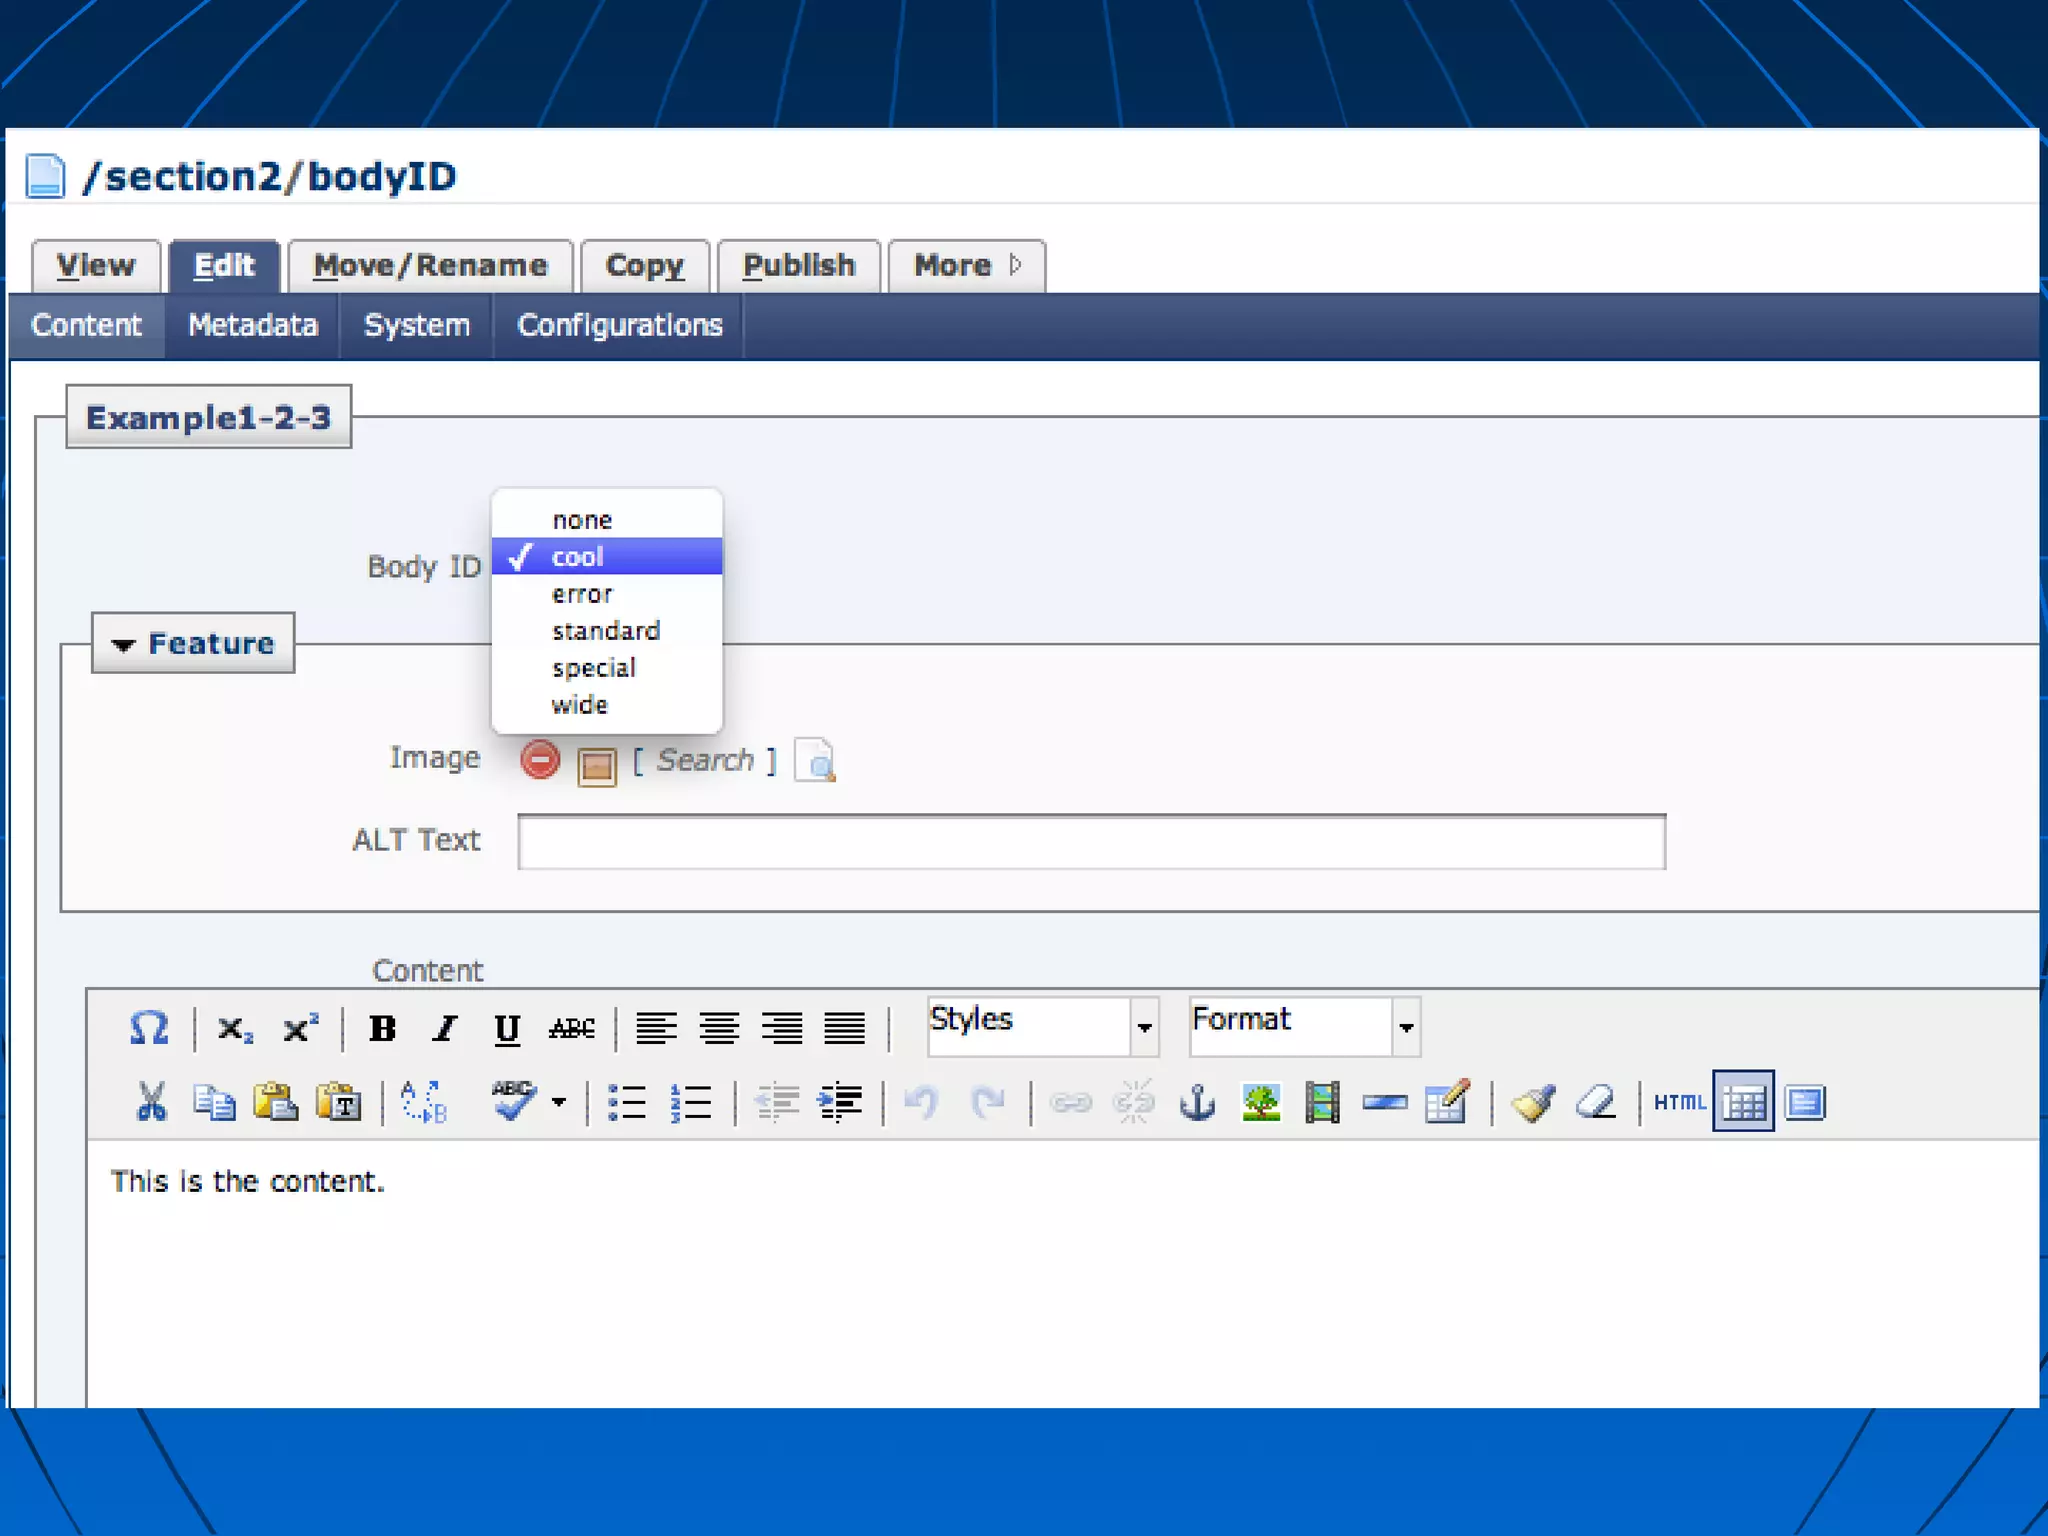The width and height of the screenshot is (2048, 1536).
Task: Insert a table
Action: click(x=1743, y=1101)
